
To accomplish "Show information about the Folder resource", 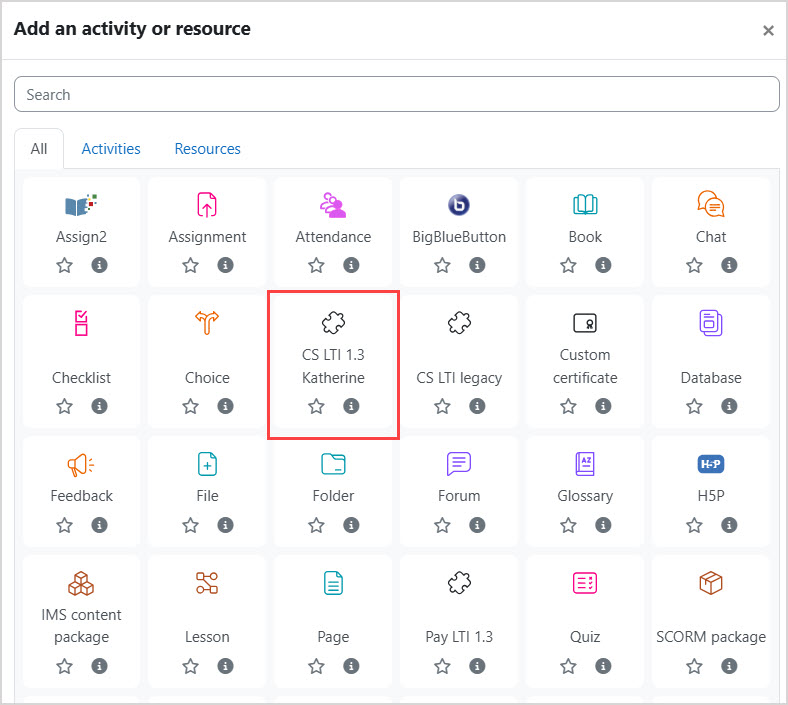I will (351, 524).
